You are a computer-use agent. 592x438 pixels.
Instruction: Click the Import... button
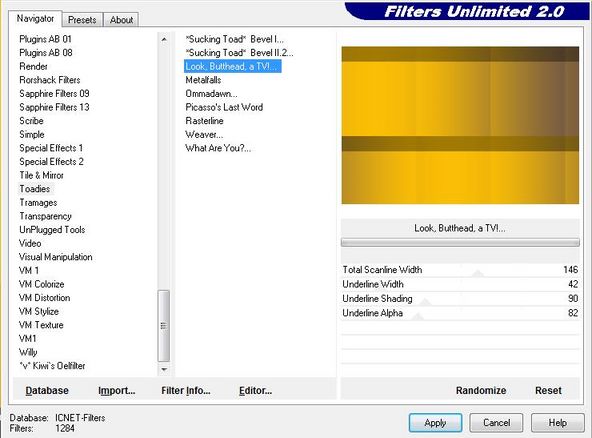[117, 390]
